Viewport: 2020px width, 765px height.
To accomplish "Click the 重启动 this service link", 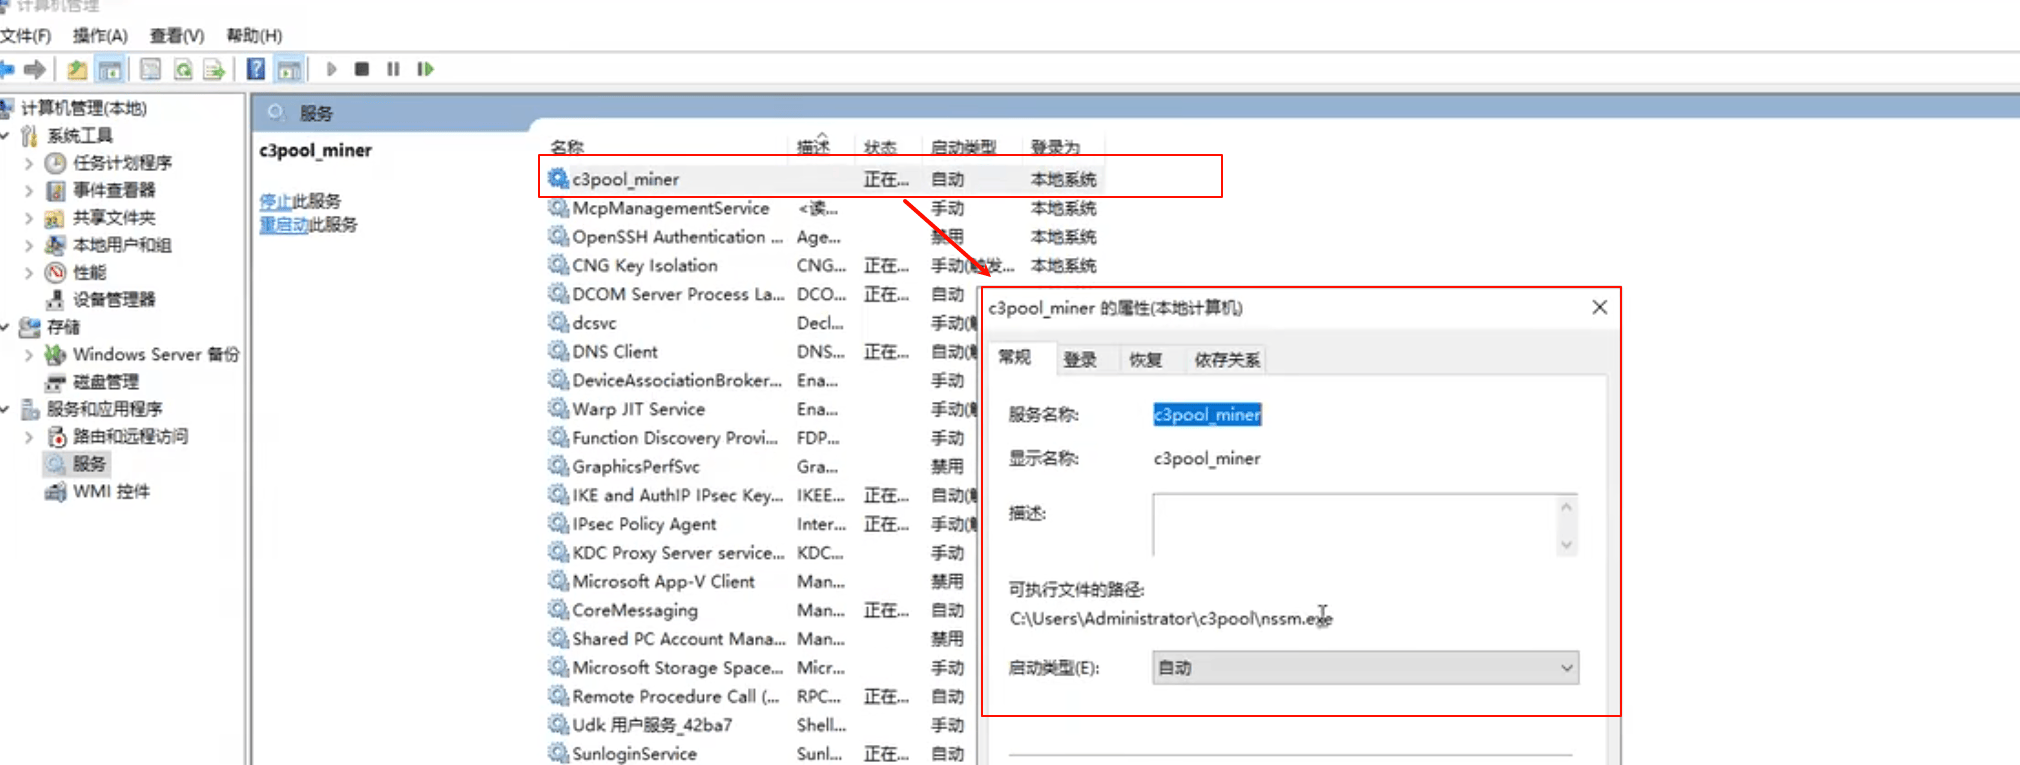I will pos(284,225).
